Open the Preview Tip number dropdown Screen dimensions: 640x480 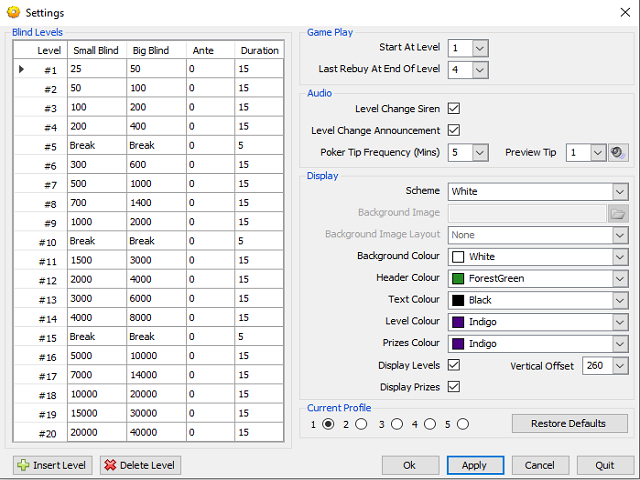click(598, 153)
